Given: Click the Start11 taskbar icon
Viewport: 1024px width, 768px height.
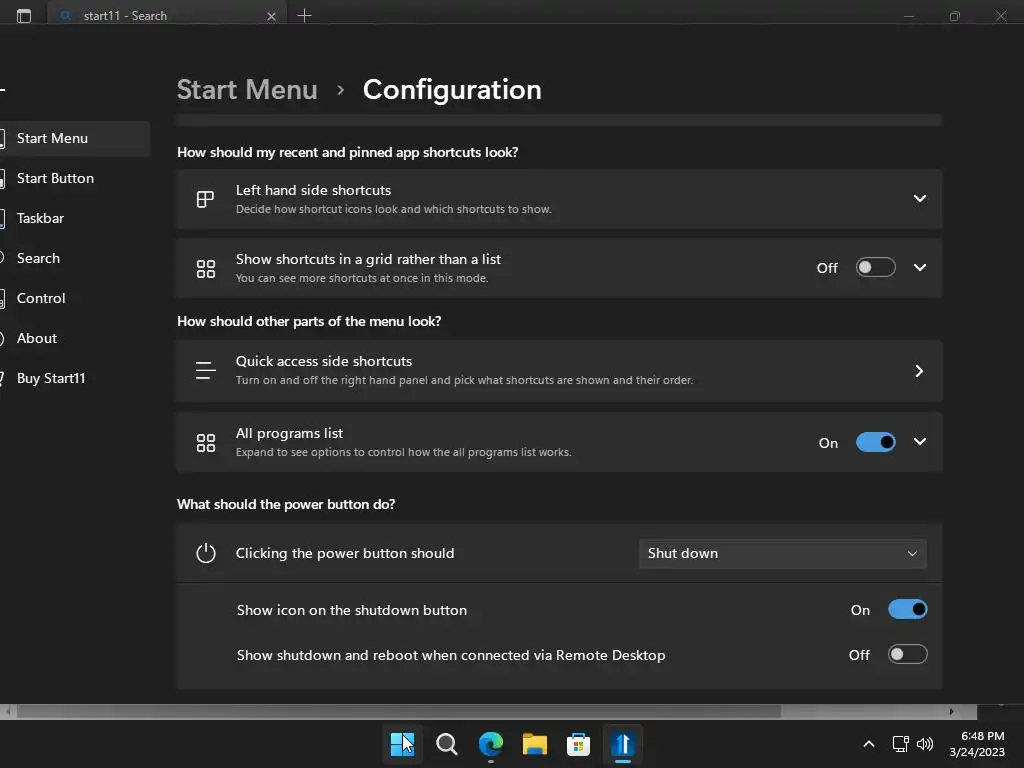Looking at the screenshot, I should (x=623, y=744).
